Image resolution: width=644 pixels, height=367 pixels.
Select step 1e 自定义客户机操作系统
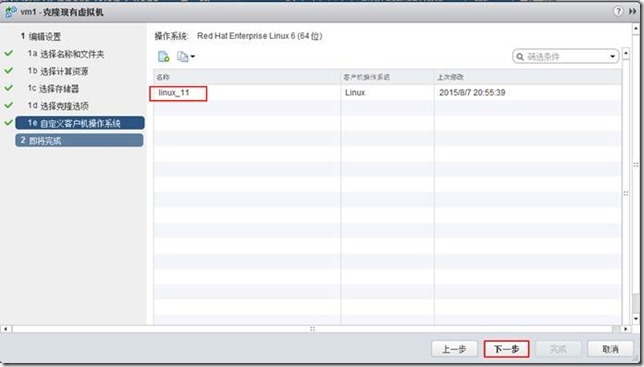click(80, 123)
